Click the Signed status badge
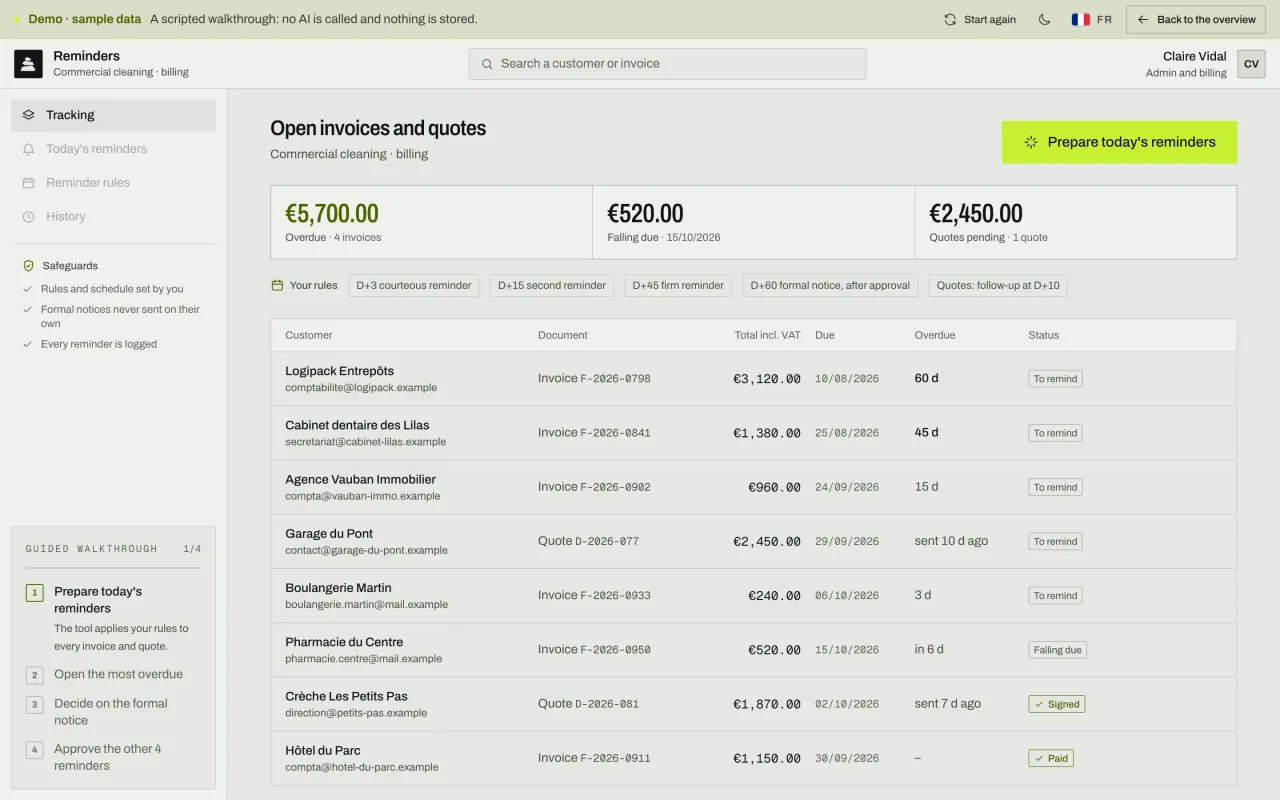Image resolution: width=1280 pixels, height=800 pixels. 1057,704
